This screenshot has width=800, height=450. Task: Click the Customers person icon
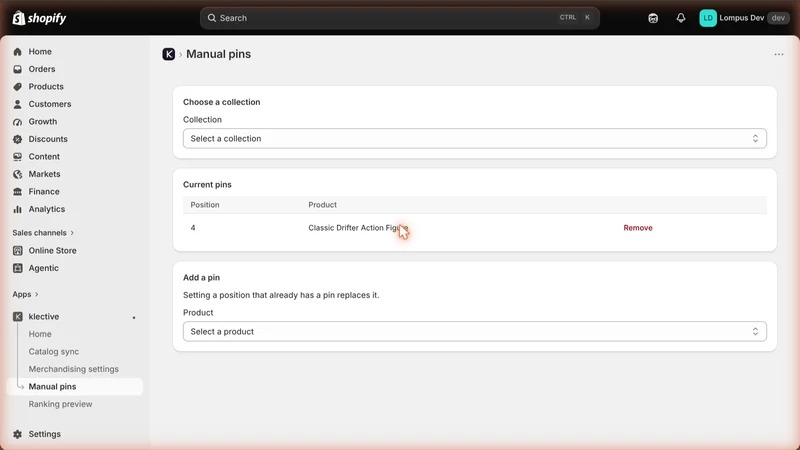18,104
